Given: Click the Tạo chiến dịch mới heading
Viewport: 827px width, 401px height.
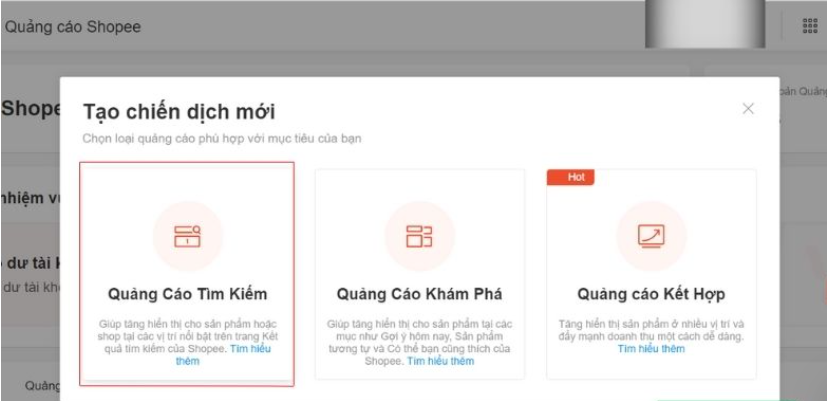Looking at the screenshot, I should 179,112.
